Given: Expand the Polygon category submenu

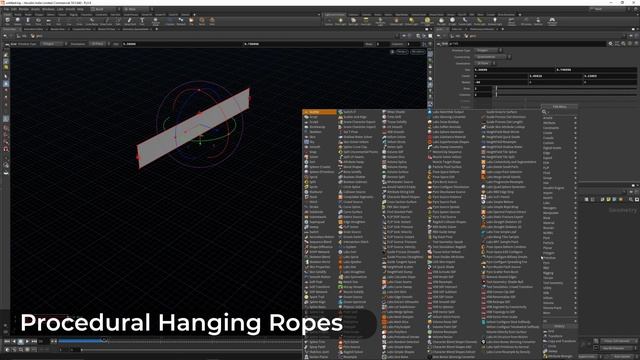Looking at the screenshot, I should (x=559, y=253).
